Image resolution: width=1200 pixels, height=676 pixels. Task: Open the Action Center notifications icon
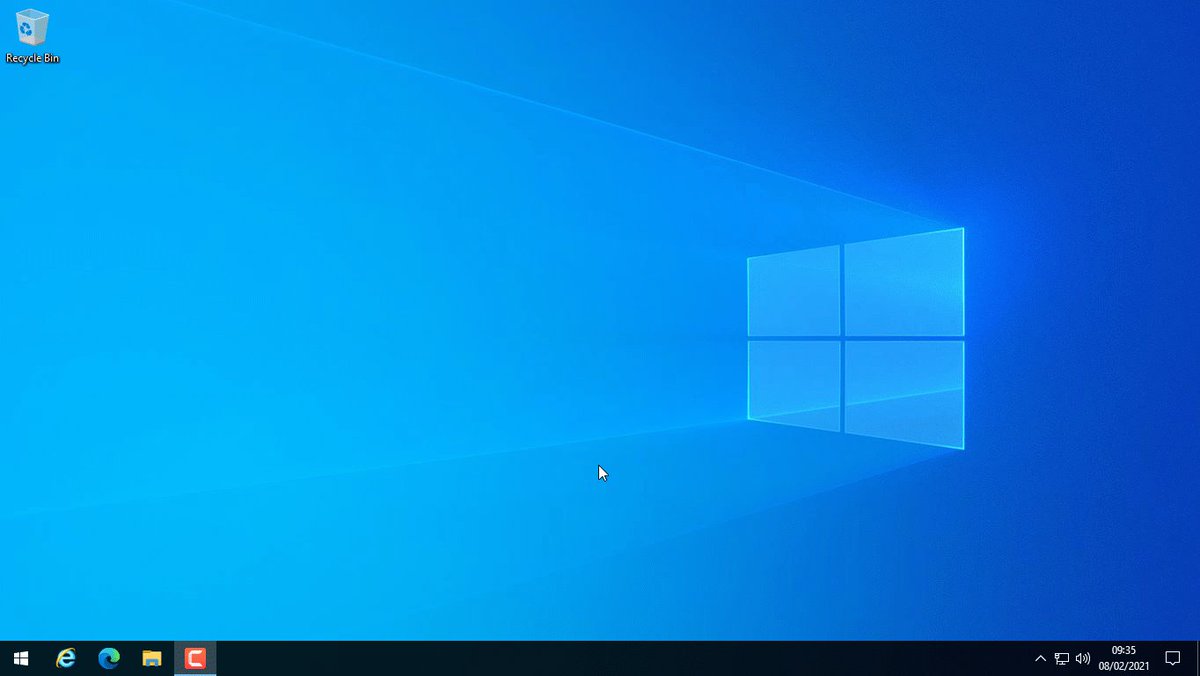pos(1173,658)
